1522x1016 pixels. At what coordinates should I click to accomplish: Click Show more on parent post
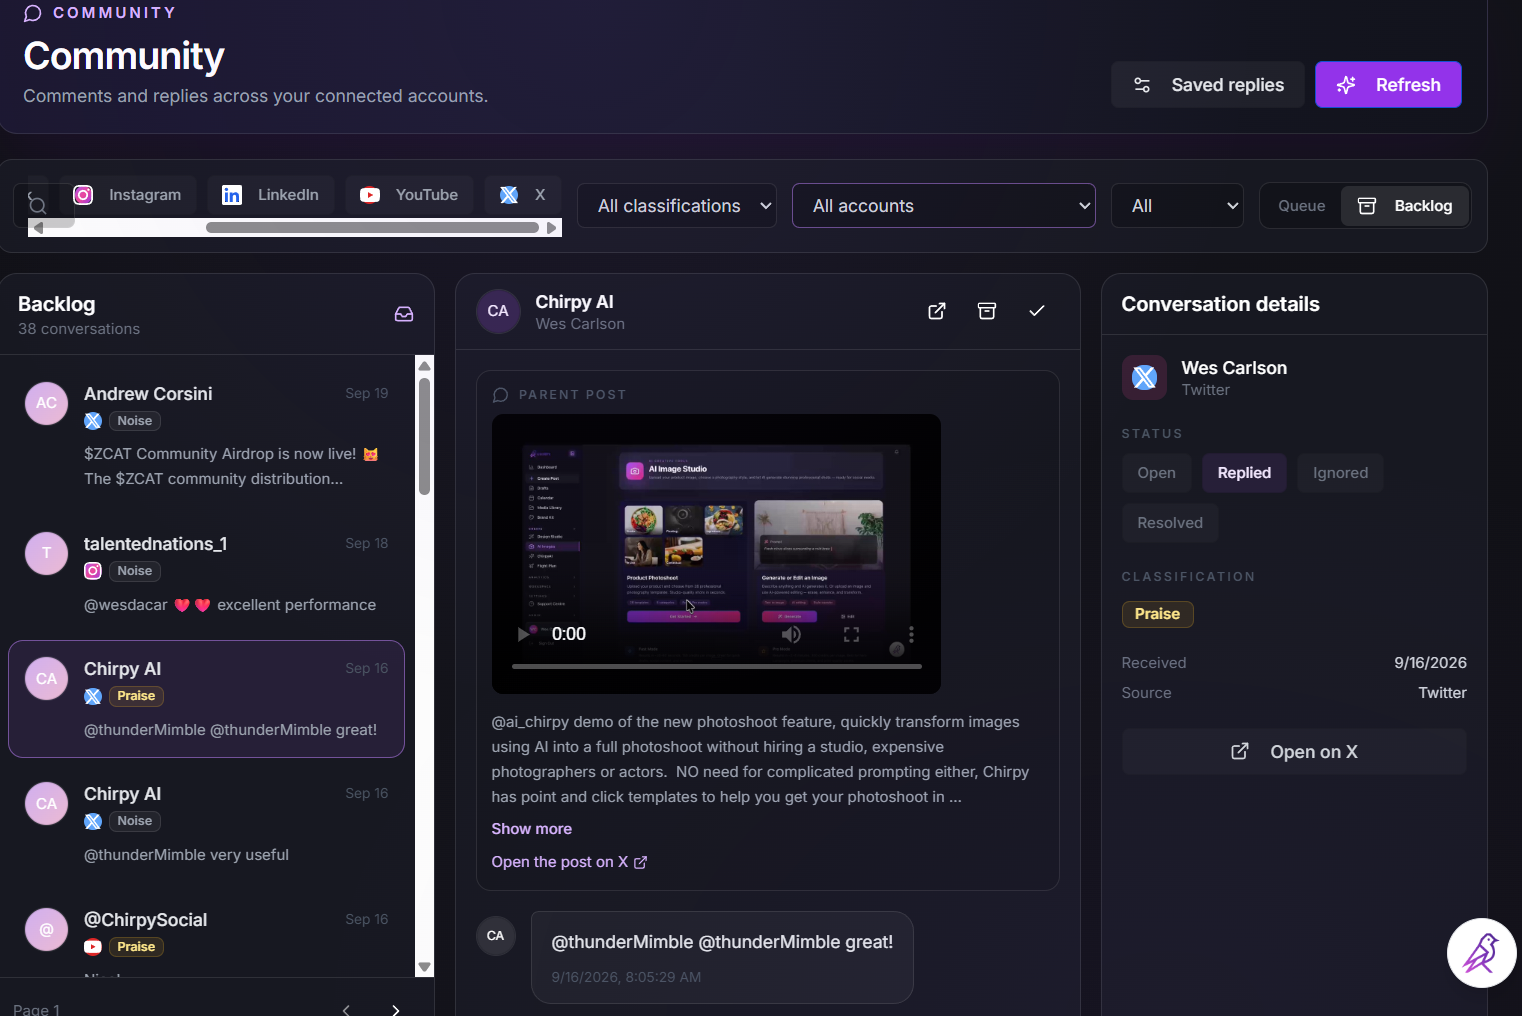coord(532,829)
